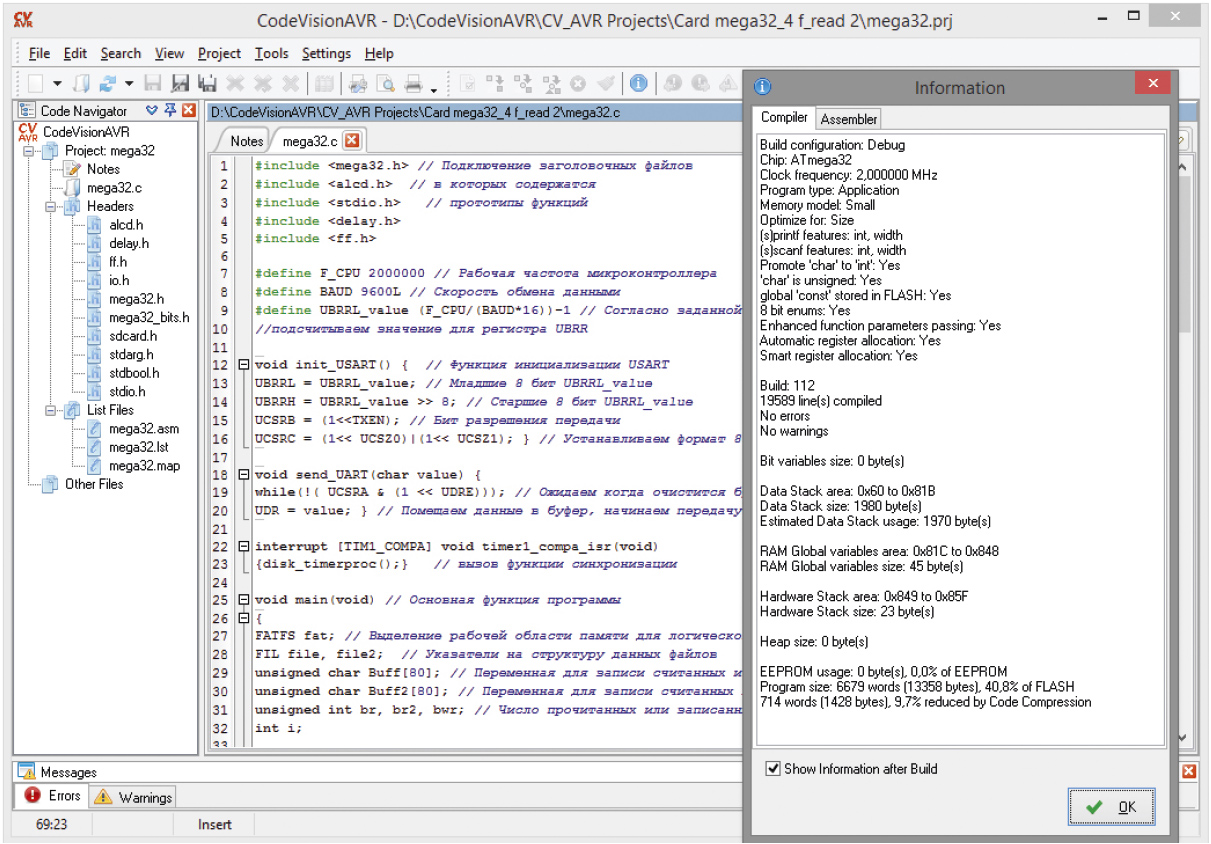Select the Other Files tree node

94,484
